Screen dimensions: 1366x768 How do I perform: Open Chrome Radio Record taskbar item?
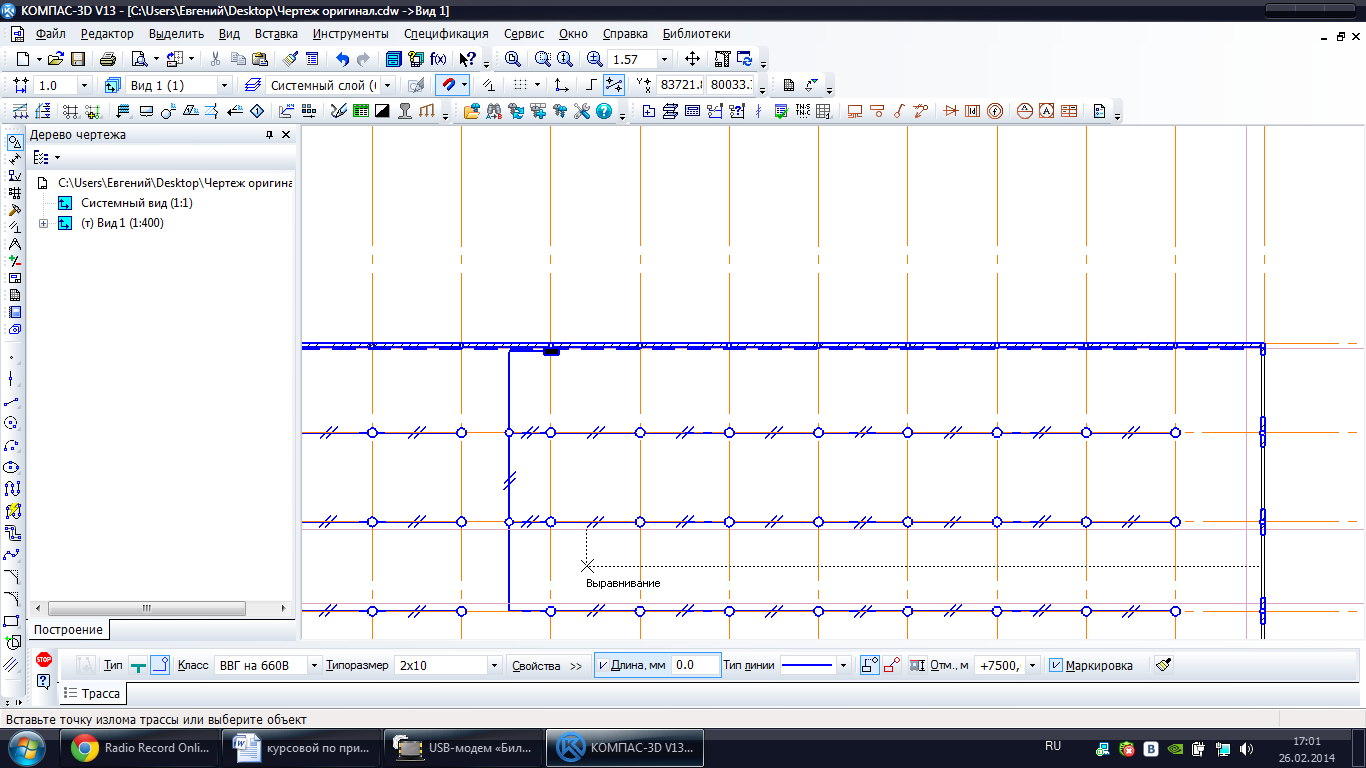pyautogui.click(x=139, y=748)
